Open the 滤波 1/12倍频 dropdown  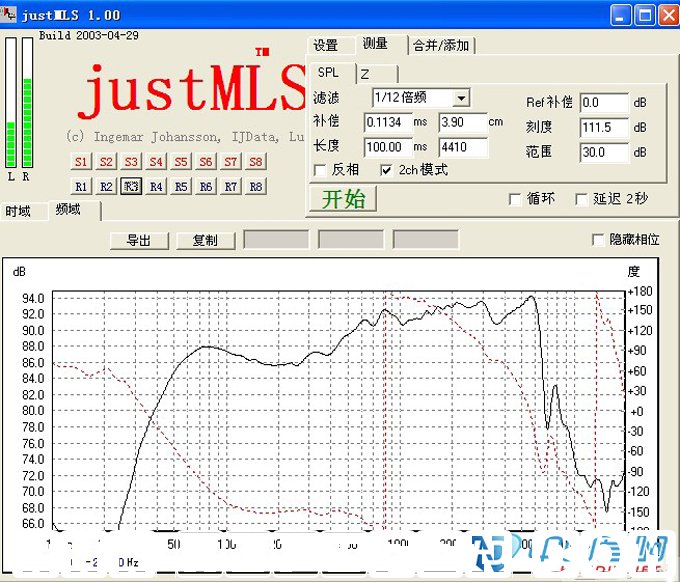[x=461, y=98]
